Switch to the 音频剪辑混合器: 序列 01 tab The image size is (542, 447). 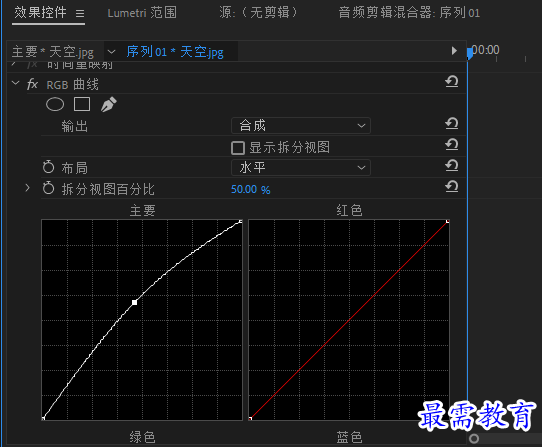(x=409, y=13)
